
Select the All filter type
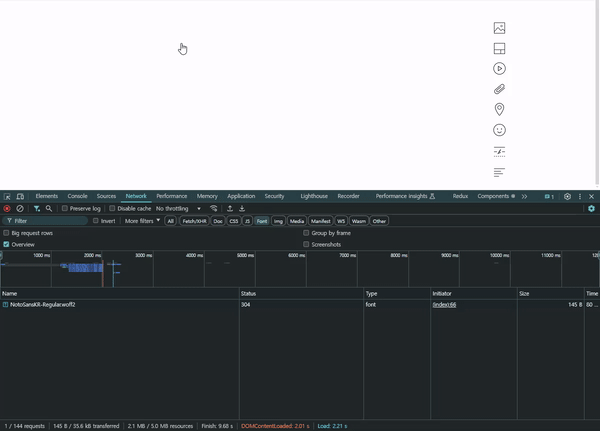pos(170,221)
